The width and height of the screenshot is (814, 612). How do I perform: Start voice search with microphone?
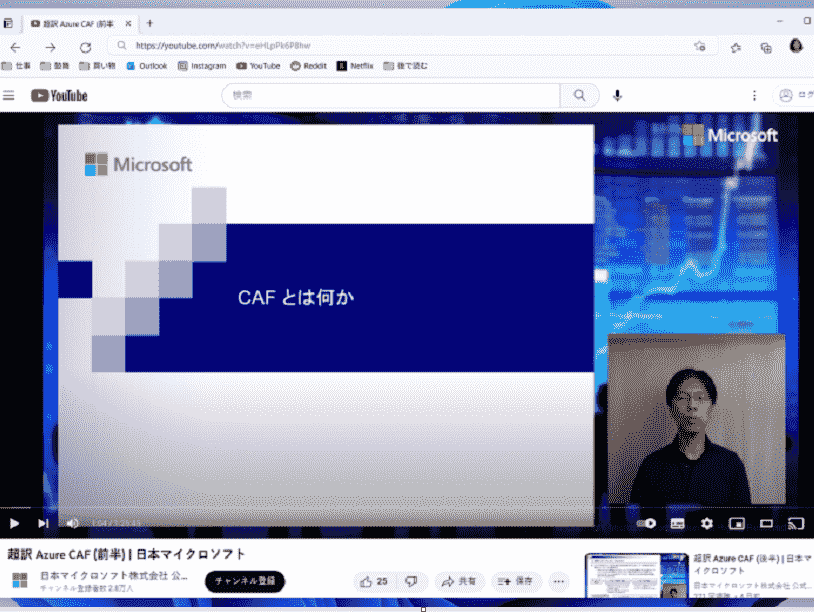click(x=617, y=96)
